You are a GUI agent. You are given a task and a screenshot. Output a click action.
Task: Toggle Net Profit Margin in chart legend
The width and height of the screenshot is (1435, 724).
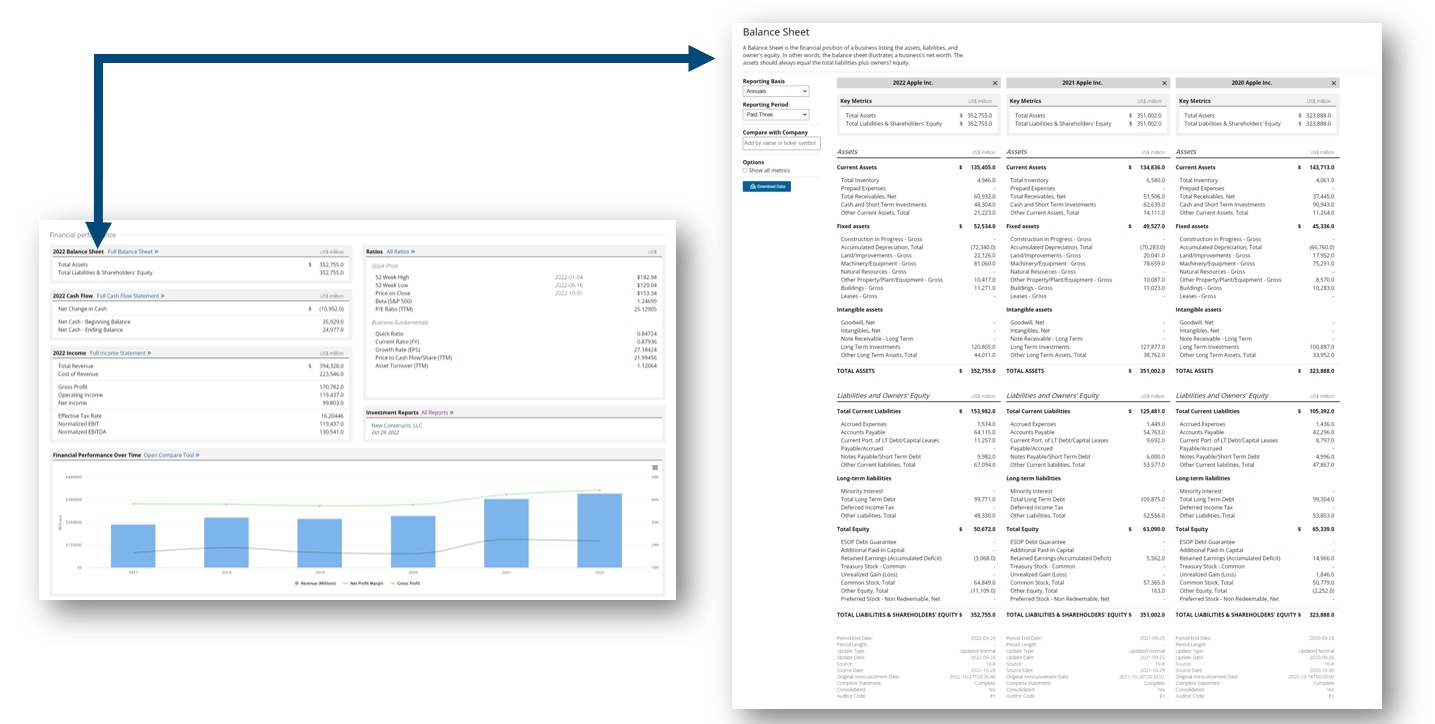coord(358,582)
